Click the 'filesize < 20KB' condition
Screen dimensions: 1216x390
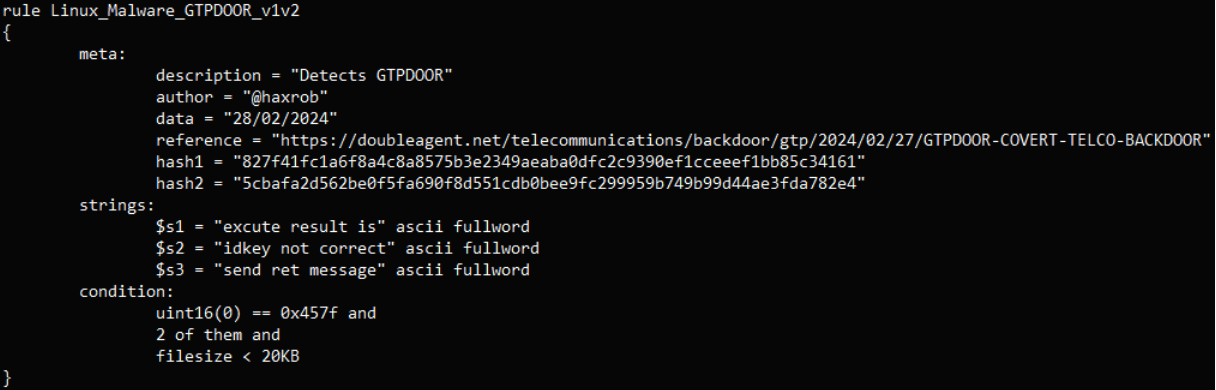coord(220,356)
